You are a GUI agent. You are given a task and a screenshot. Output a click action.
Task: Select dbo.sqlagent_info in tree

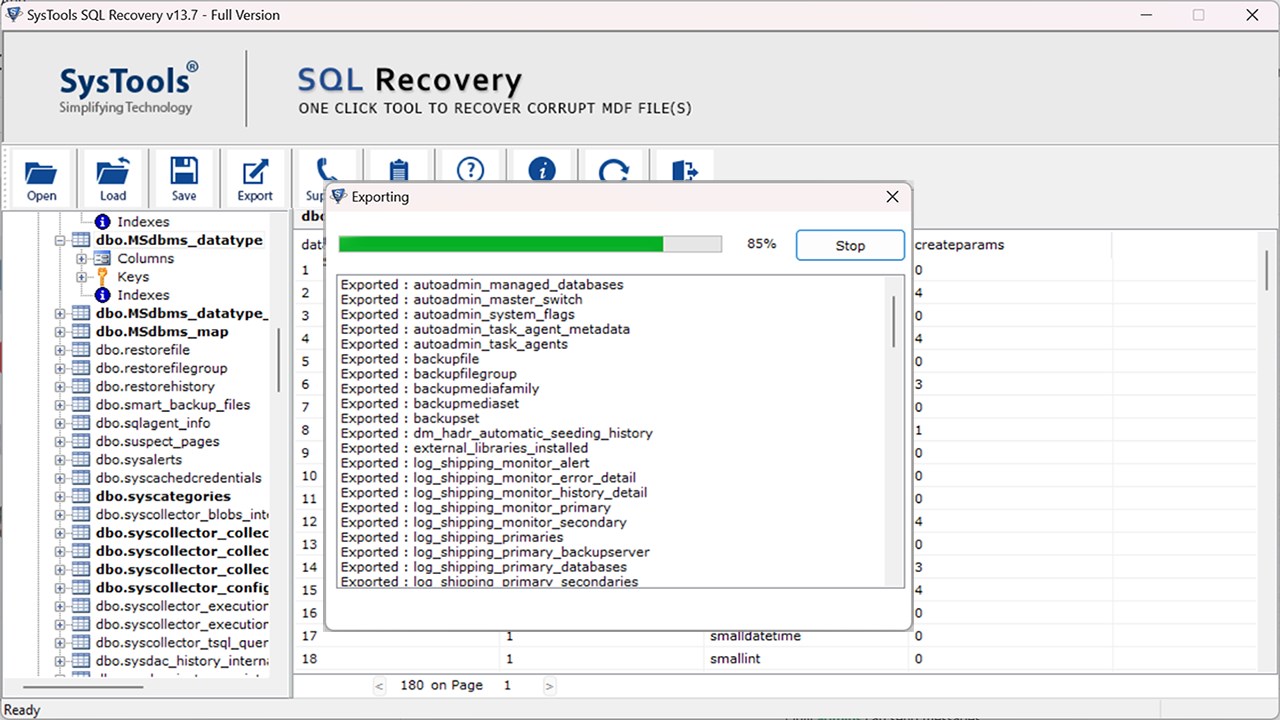pyautogui.click(x=153, y=423)
